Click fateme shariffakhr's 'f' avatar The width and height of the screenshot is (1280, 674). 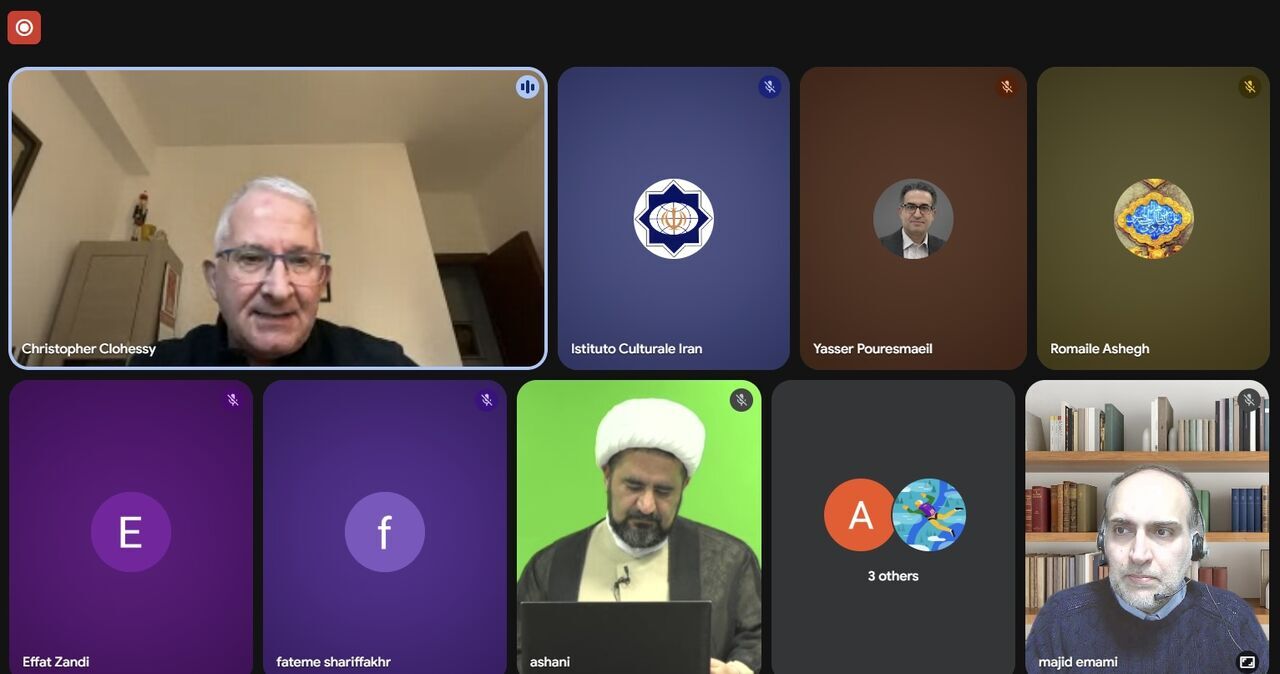(385, 532)
